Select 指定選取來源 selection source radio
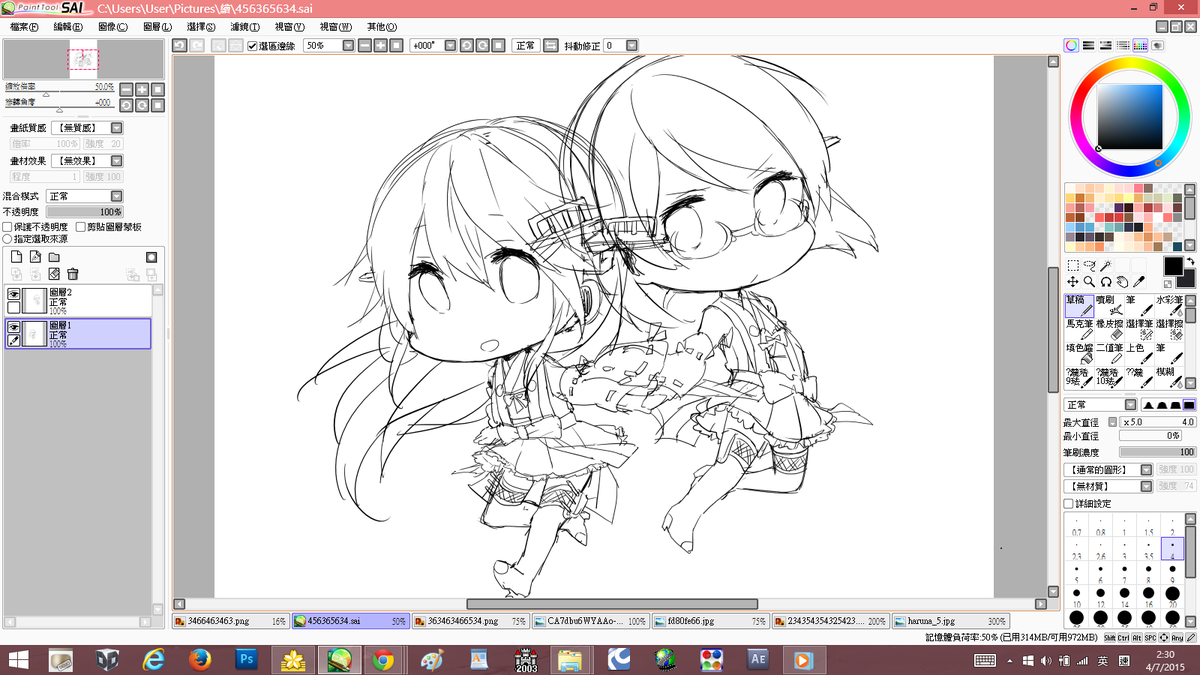1200x675 pixels. pyautogui.click(x=8, y=240)
